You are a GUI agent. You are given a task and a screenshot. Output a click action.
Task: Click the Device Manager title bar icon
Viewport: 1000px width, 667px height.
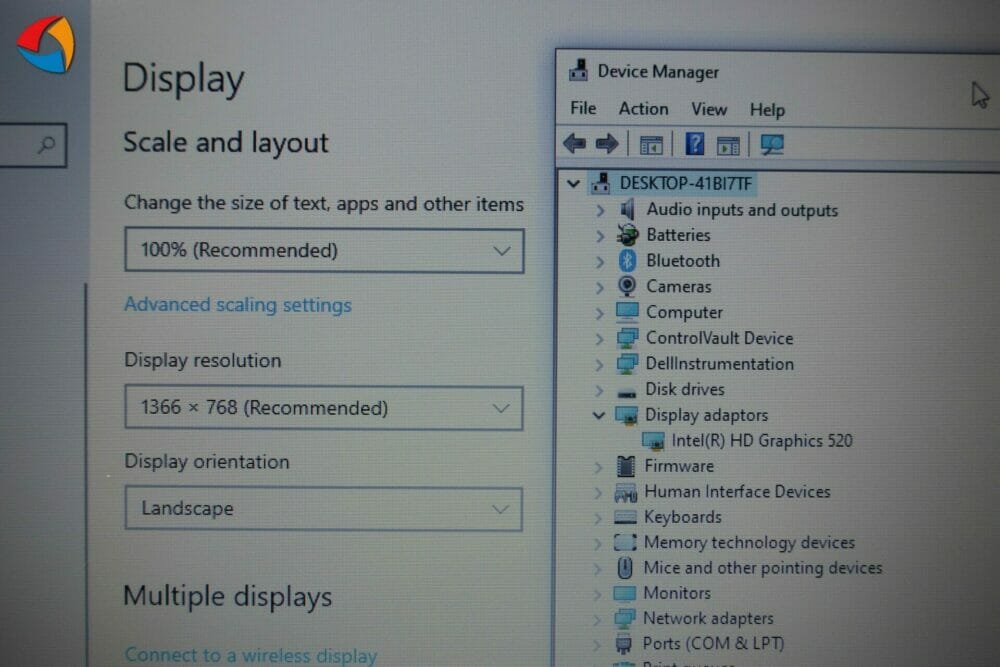pos(578,70)
